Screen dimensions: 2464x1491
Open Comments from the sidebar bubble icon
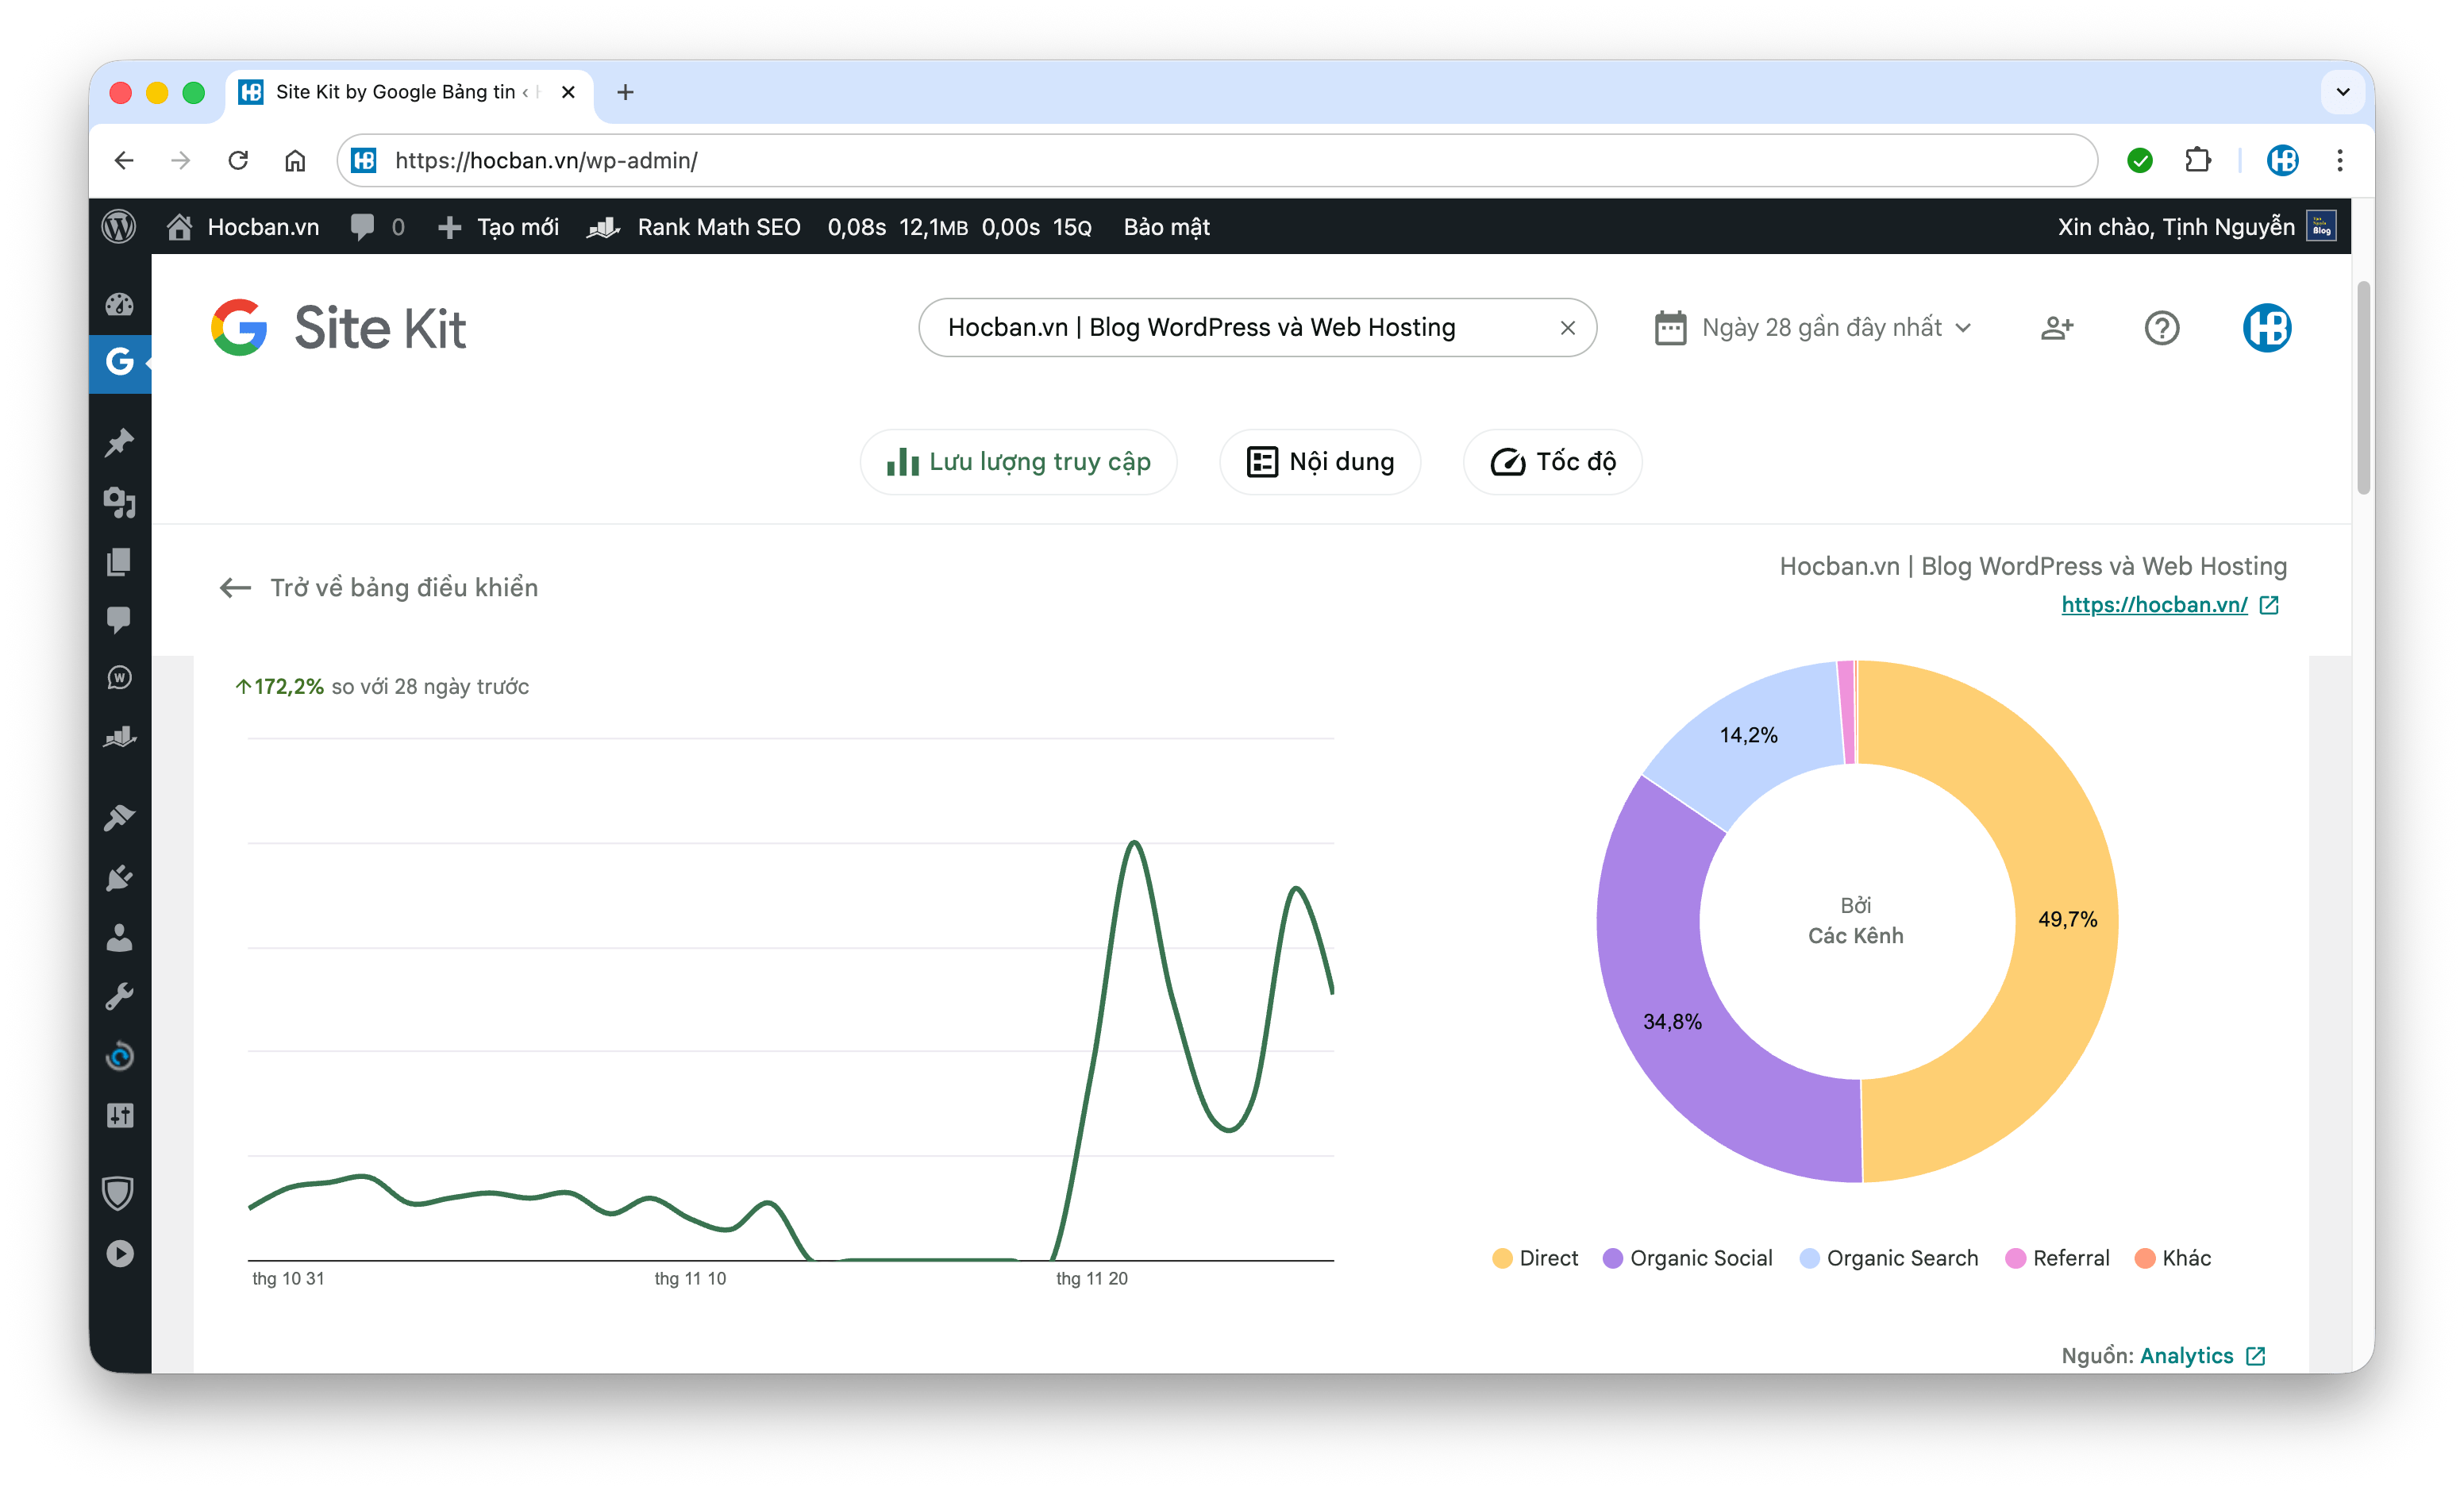pos(119,620)
